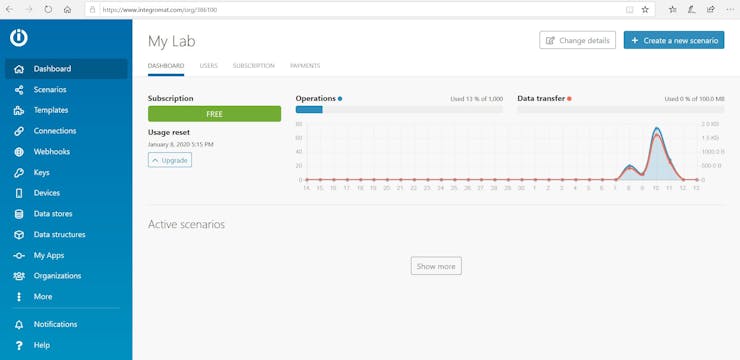The height and width of the screenshot is (360, 740).
Task: Click the Keys key icon
Action: 19,173
